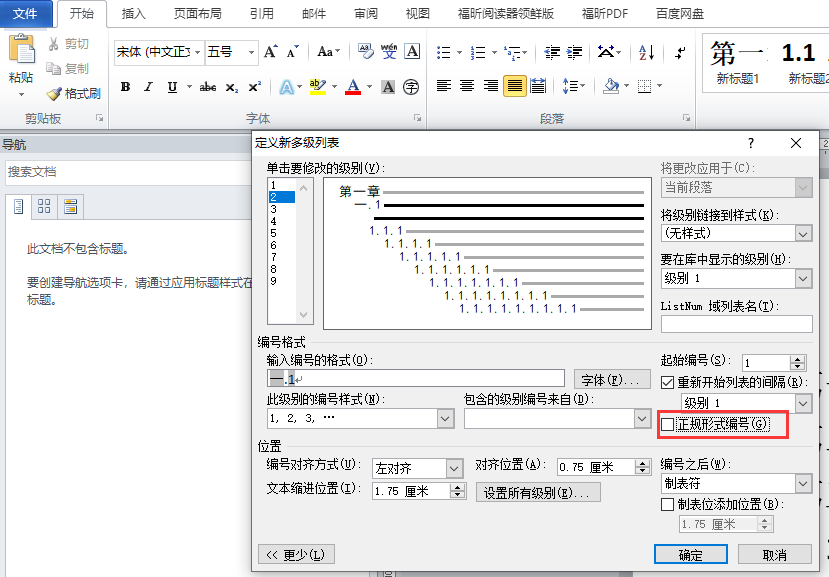Switch to the 视图 tab
Image resolution: width=829 pixels, height=577 pixels.
418,14
